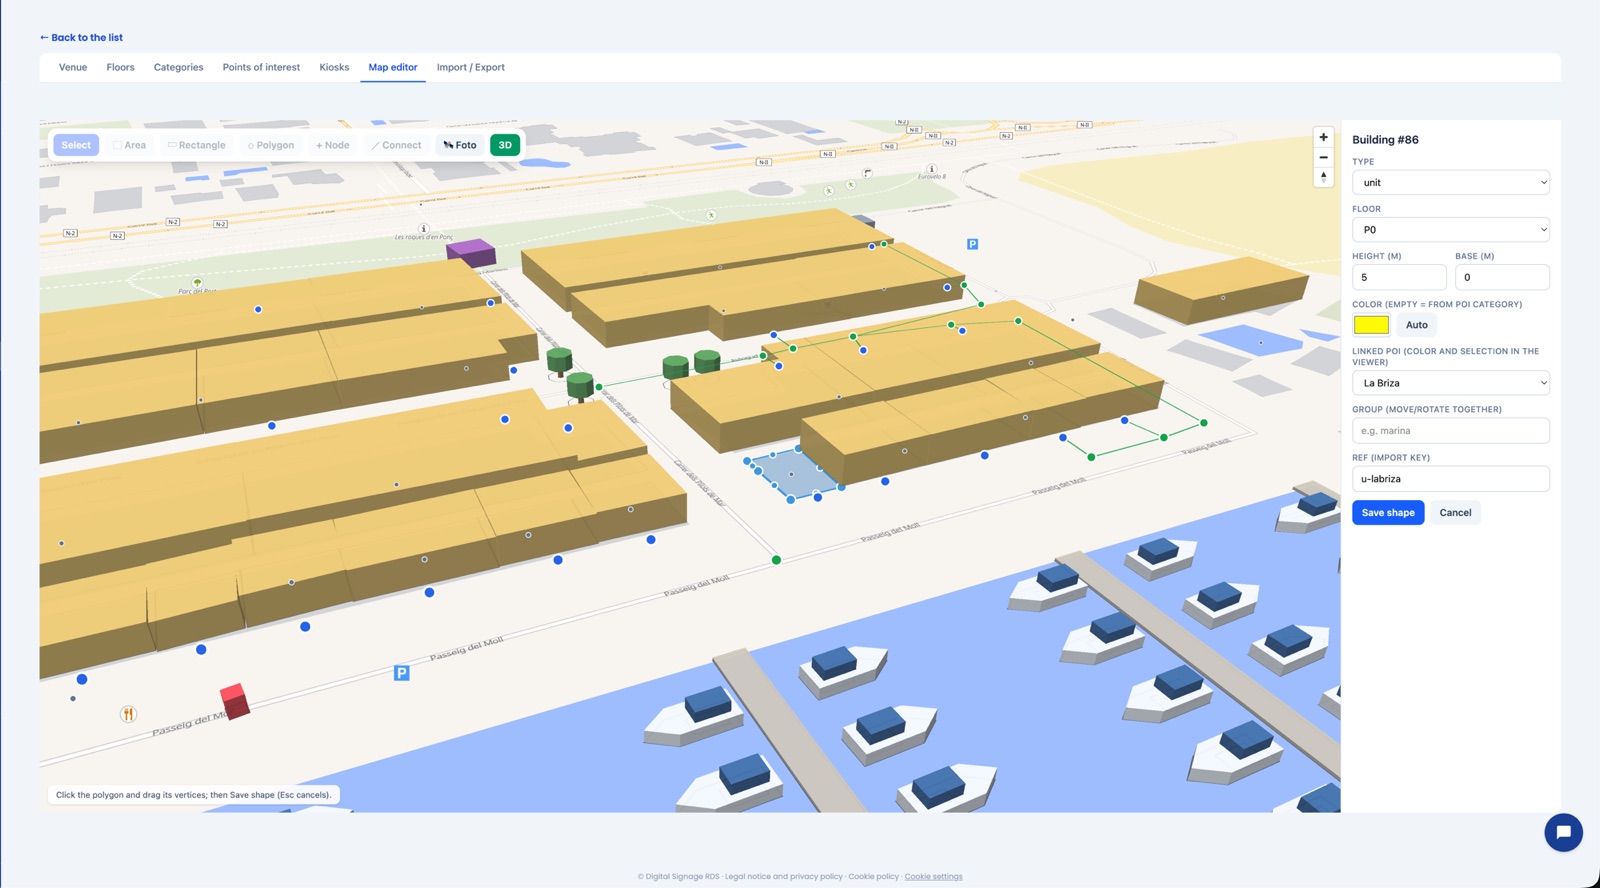
Task: Select the Polygon drawing tool
Action: coord(271,145)
